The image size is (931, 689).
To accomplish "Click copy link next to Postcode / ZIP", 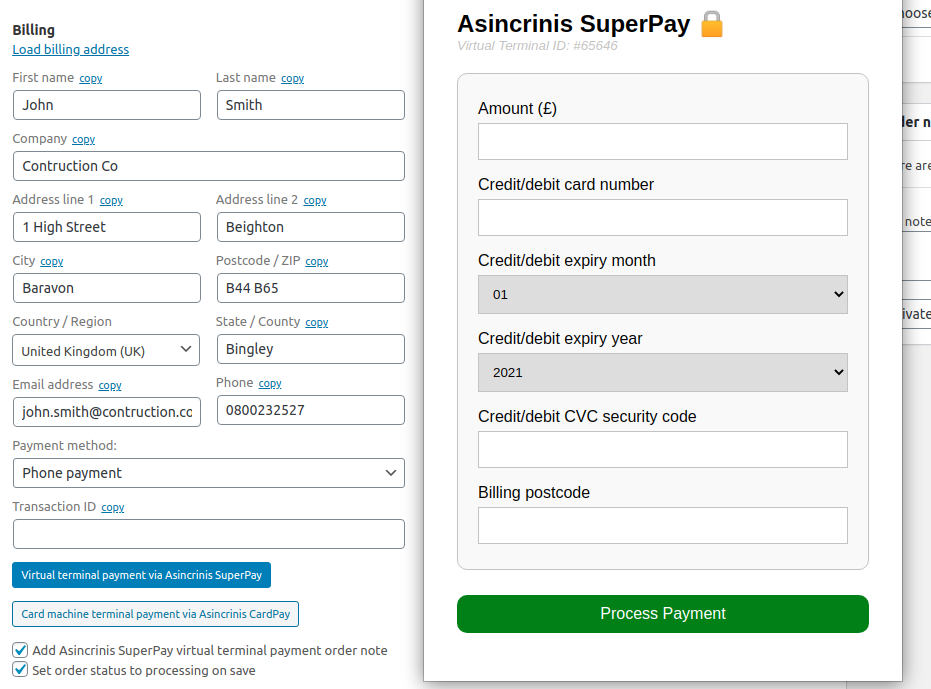I will [317, 262].
